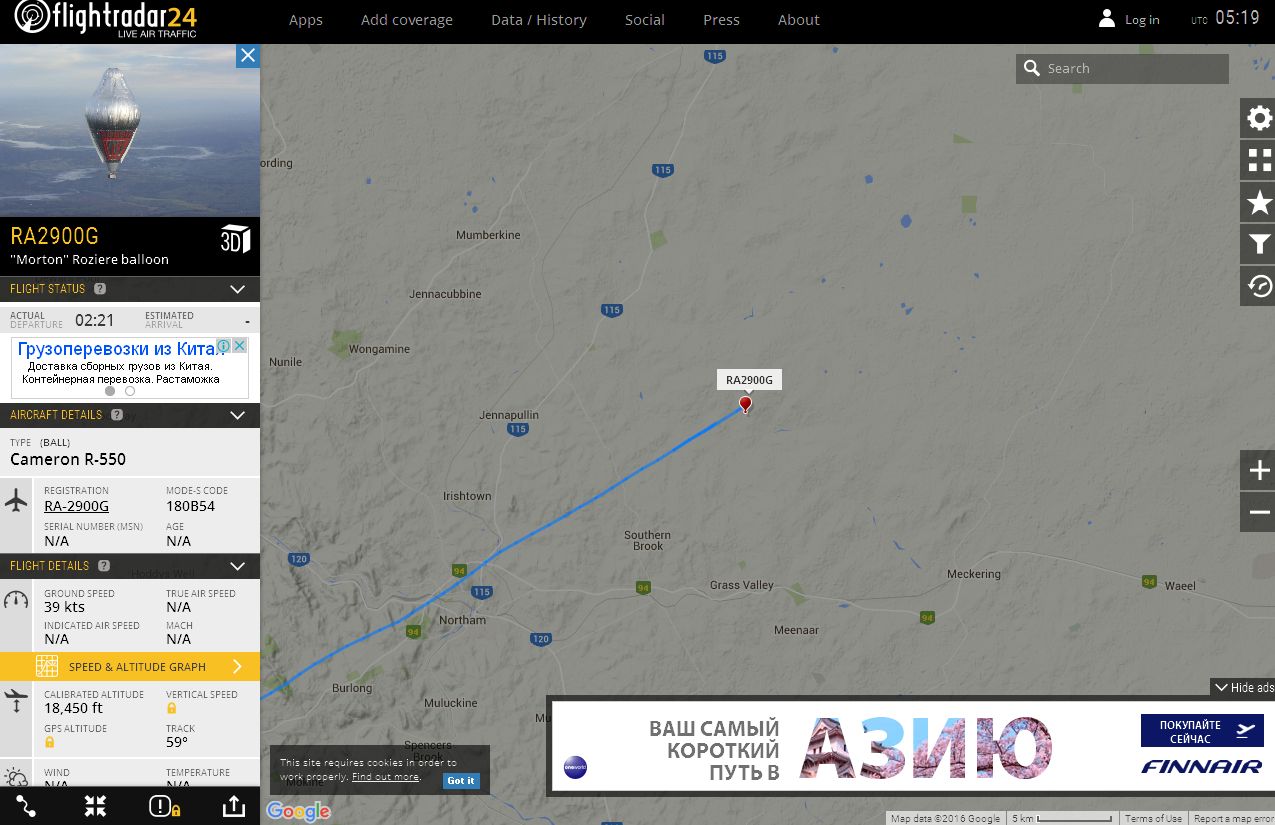The image size is (1275, 825).
Task: Click the flight route icon at bottom left
Action: pyautogui.click(x=26, y=806)
